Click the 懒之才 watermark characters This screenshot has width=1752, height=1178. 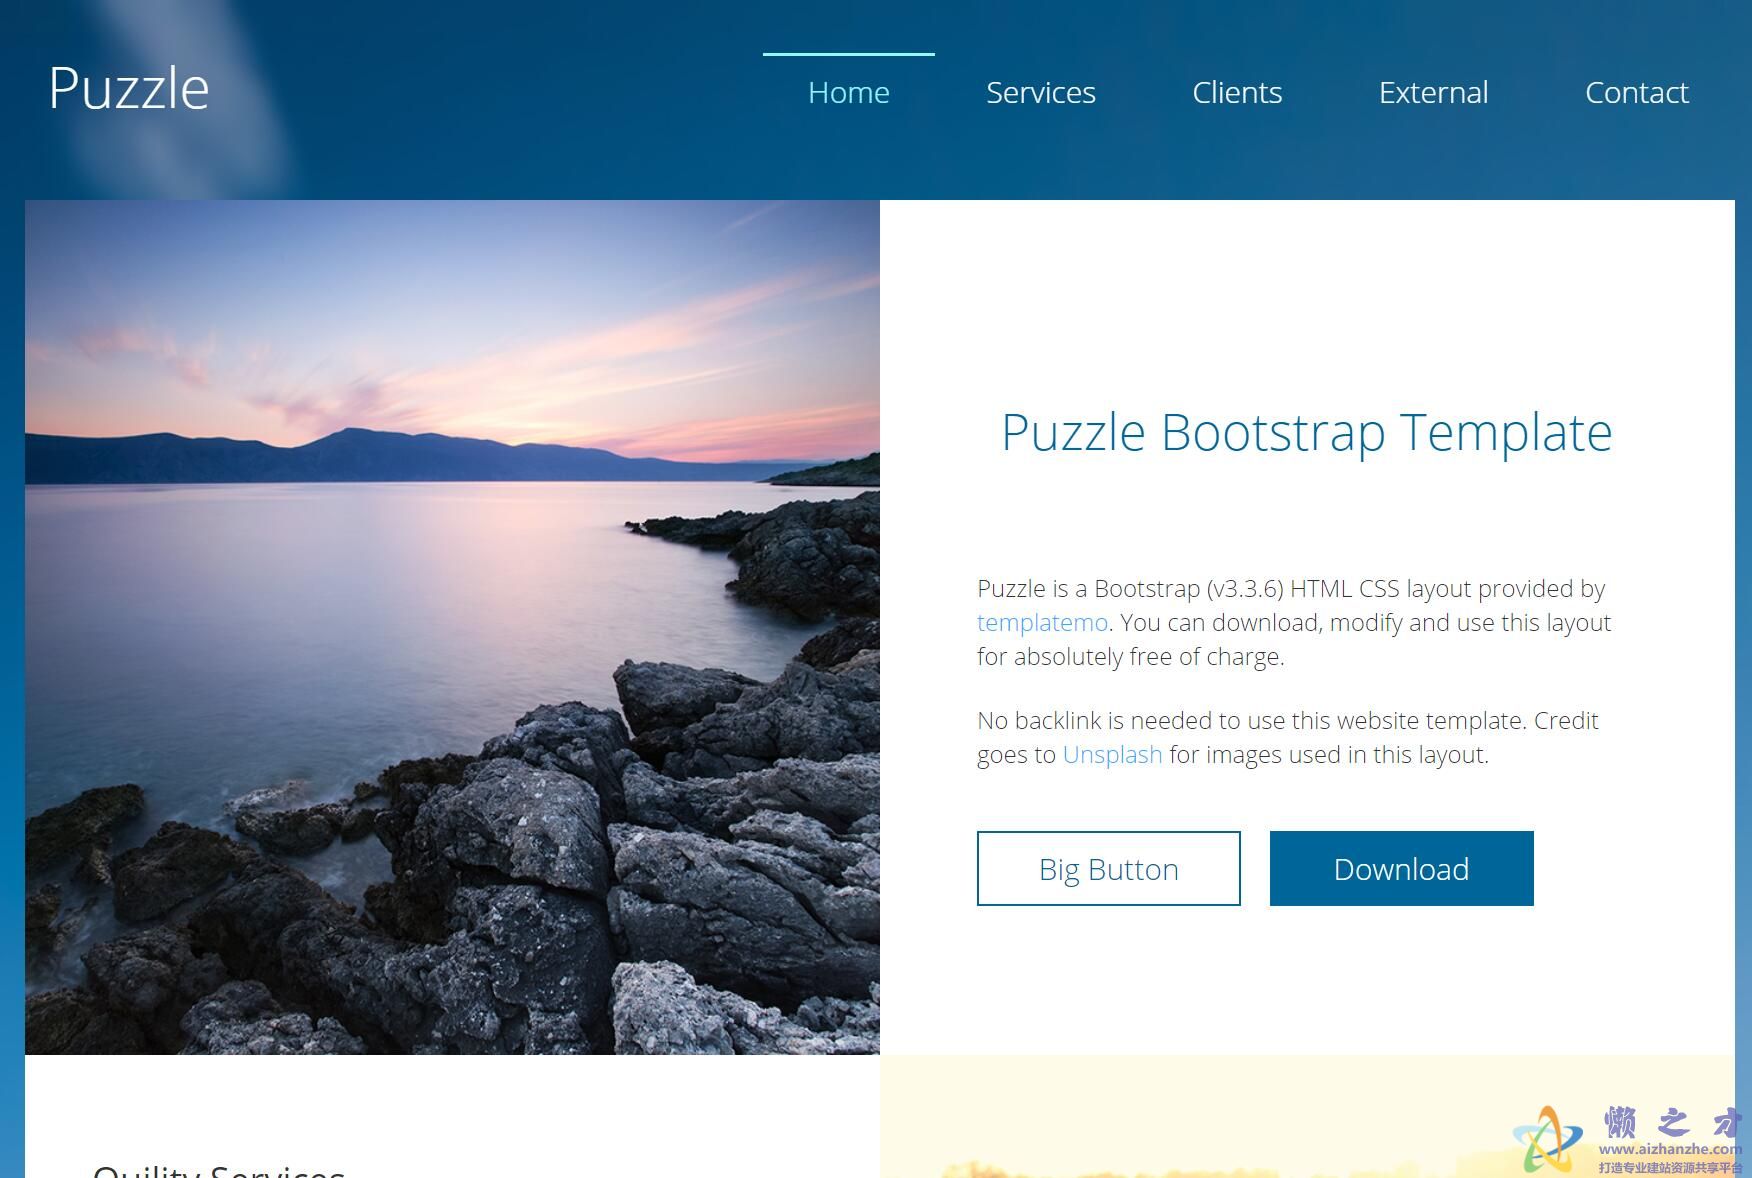click(x=1672, y=1122)
